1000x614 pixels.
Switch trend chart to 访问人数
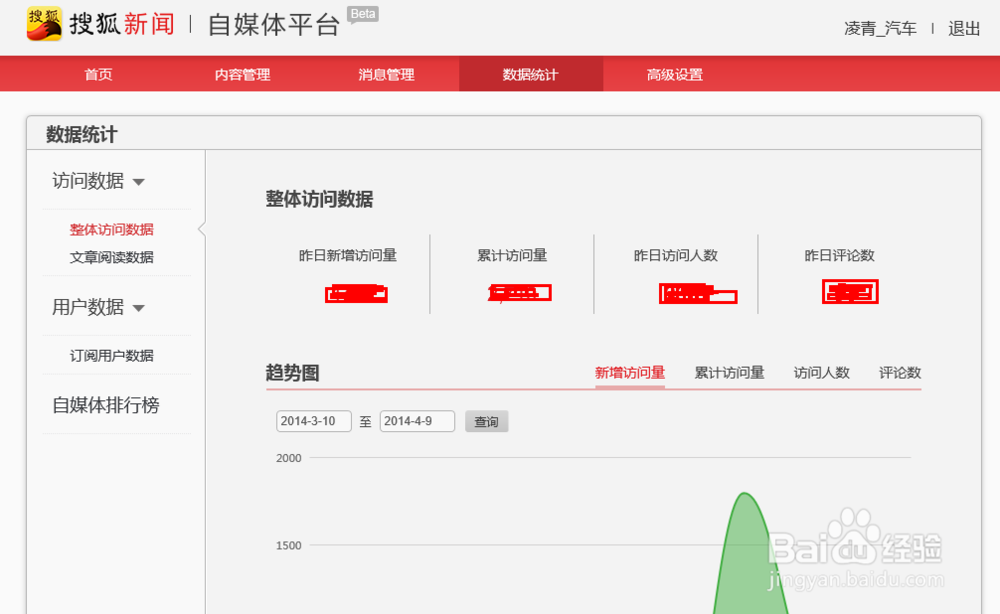tap(821, 371)
